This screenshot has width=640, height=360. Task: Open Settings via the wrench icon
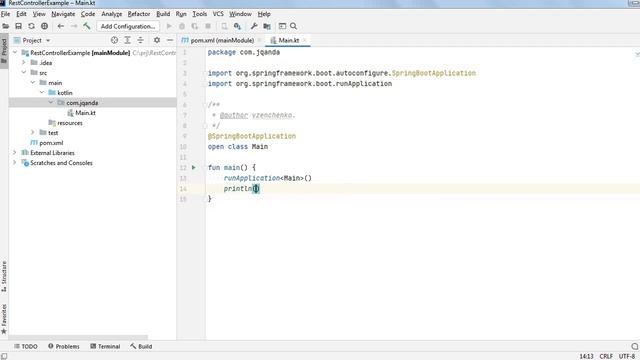254,26
